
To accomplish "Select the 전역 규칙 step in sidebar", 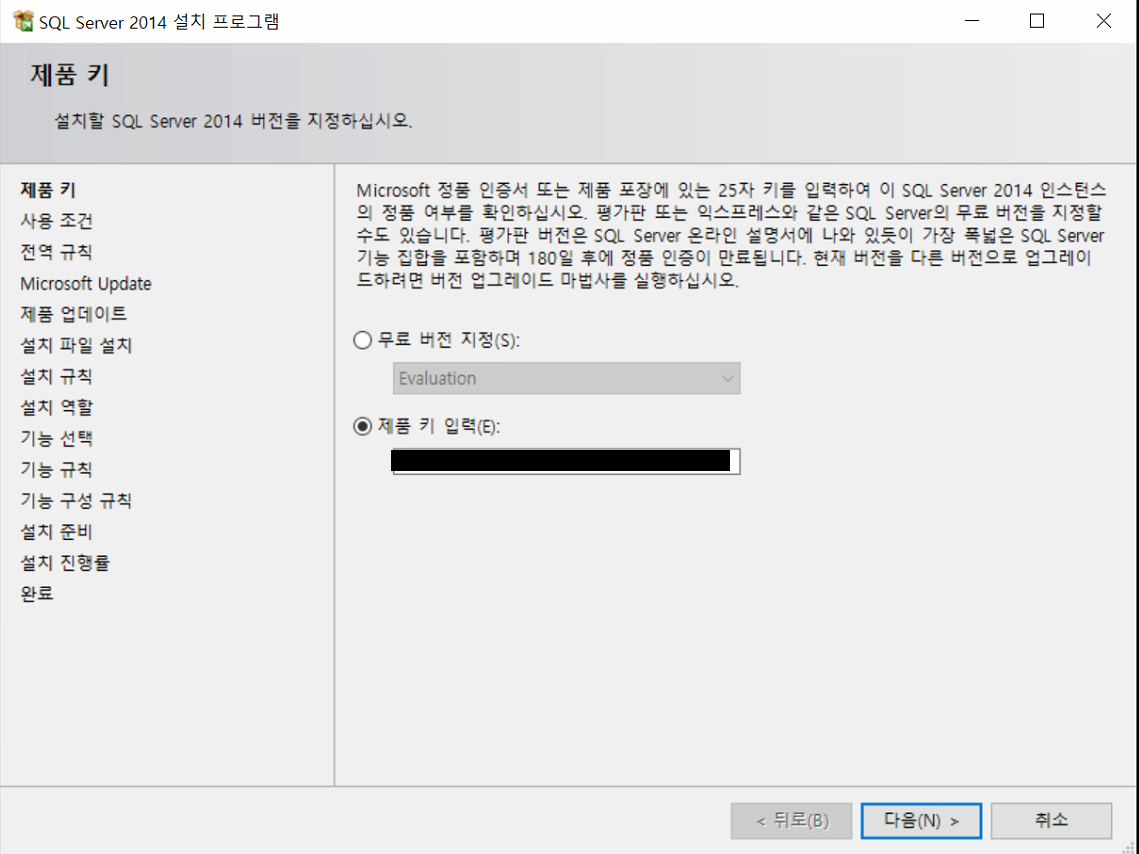I will click(57, 252).
